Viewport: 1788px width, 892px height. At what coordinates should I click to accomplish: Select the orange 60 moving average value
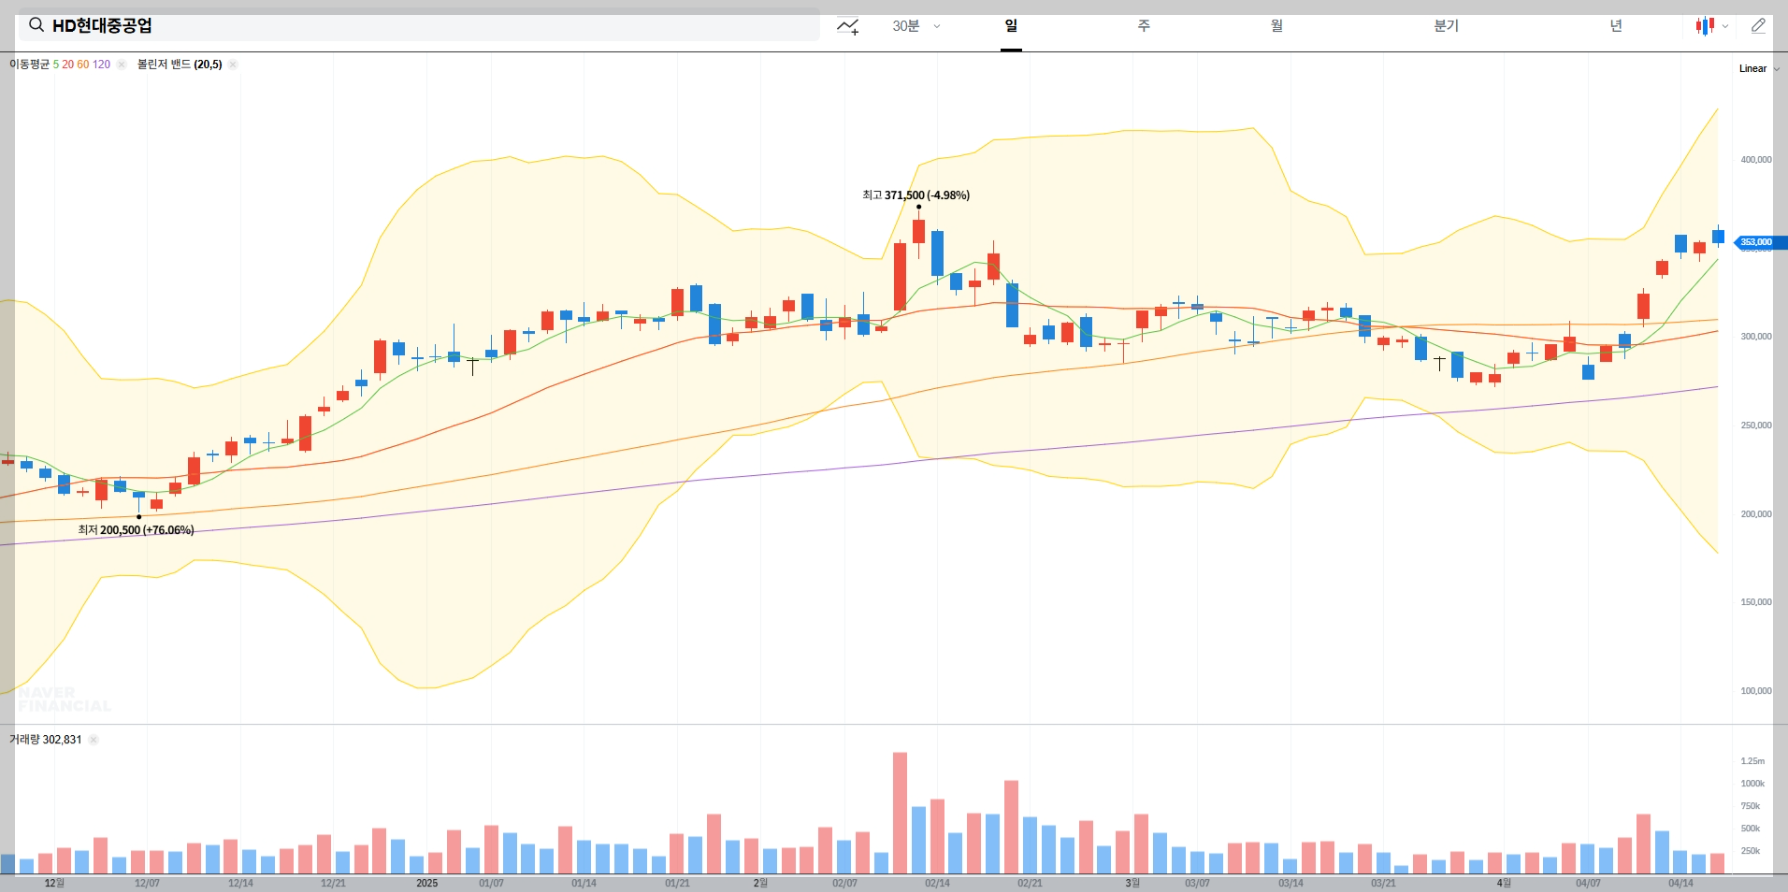(83, 64)
